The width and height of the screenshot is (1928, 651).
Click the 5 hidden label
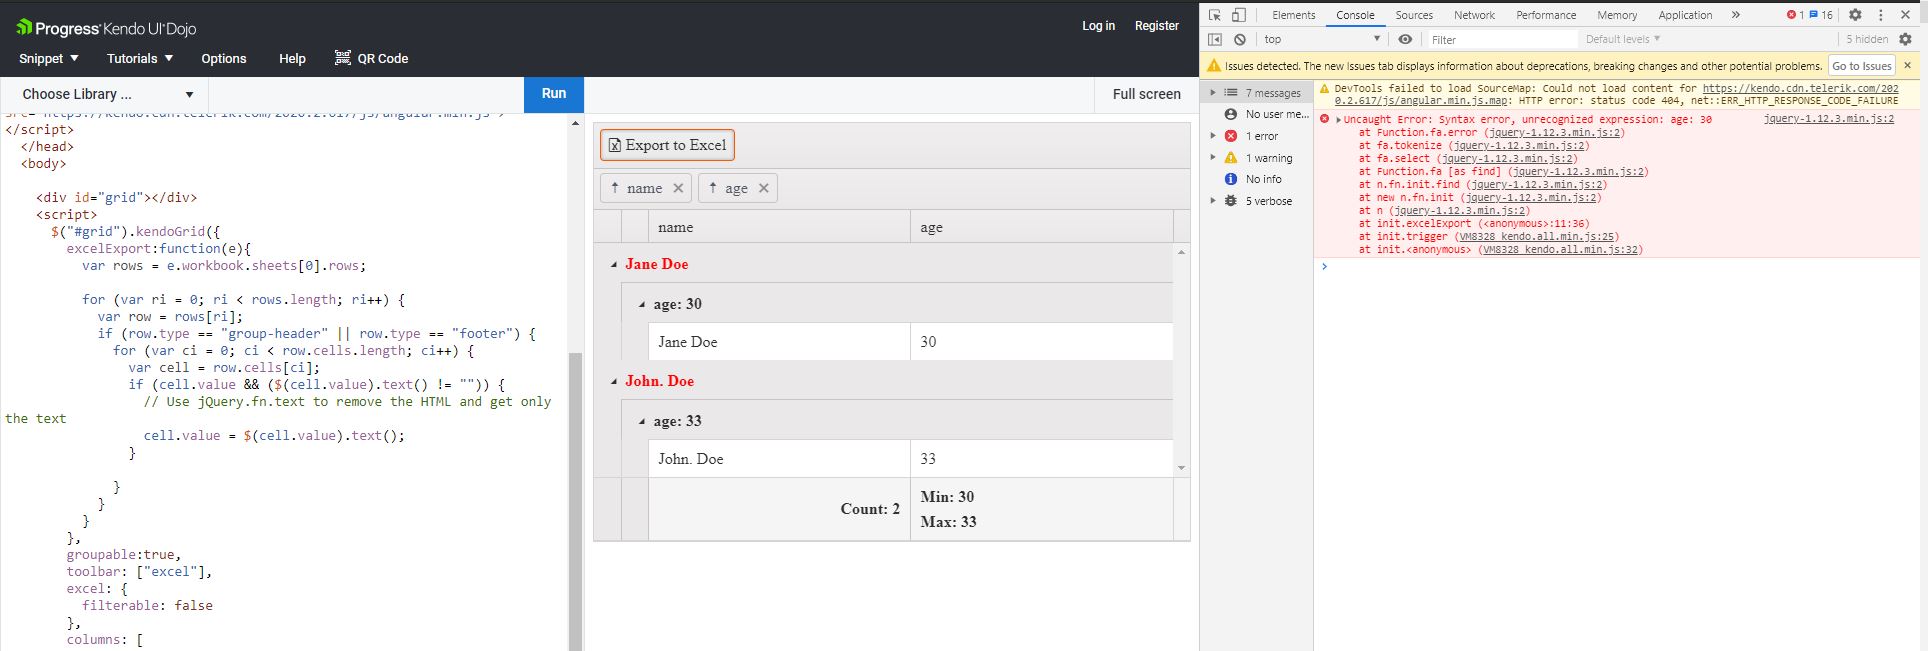click(1866, 39)
